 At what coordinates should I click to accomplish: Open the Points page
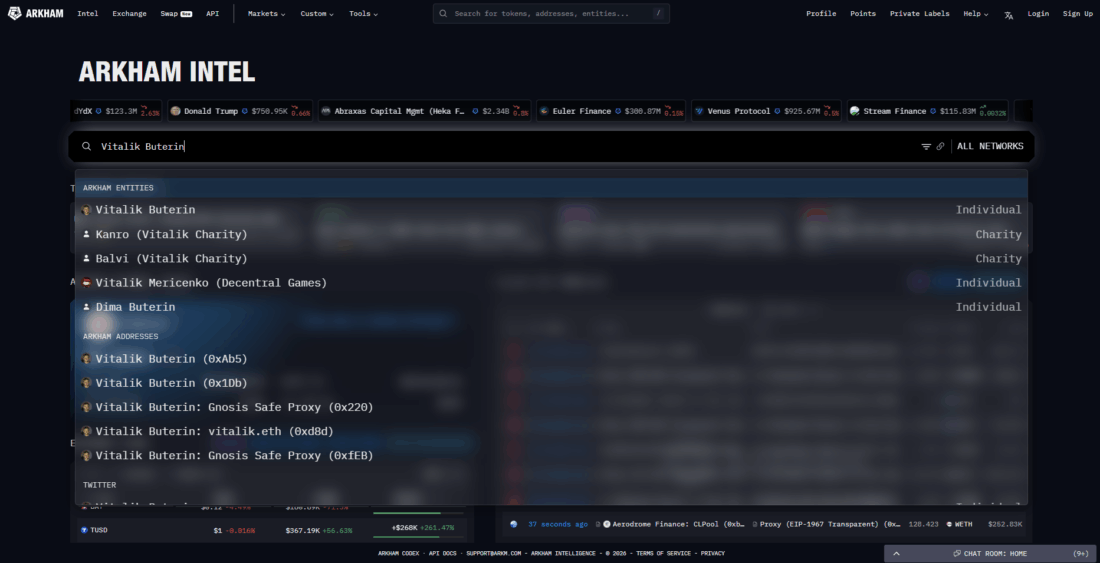tap(863, 13)
